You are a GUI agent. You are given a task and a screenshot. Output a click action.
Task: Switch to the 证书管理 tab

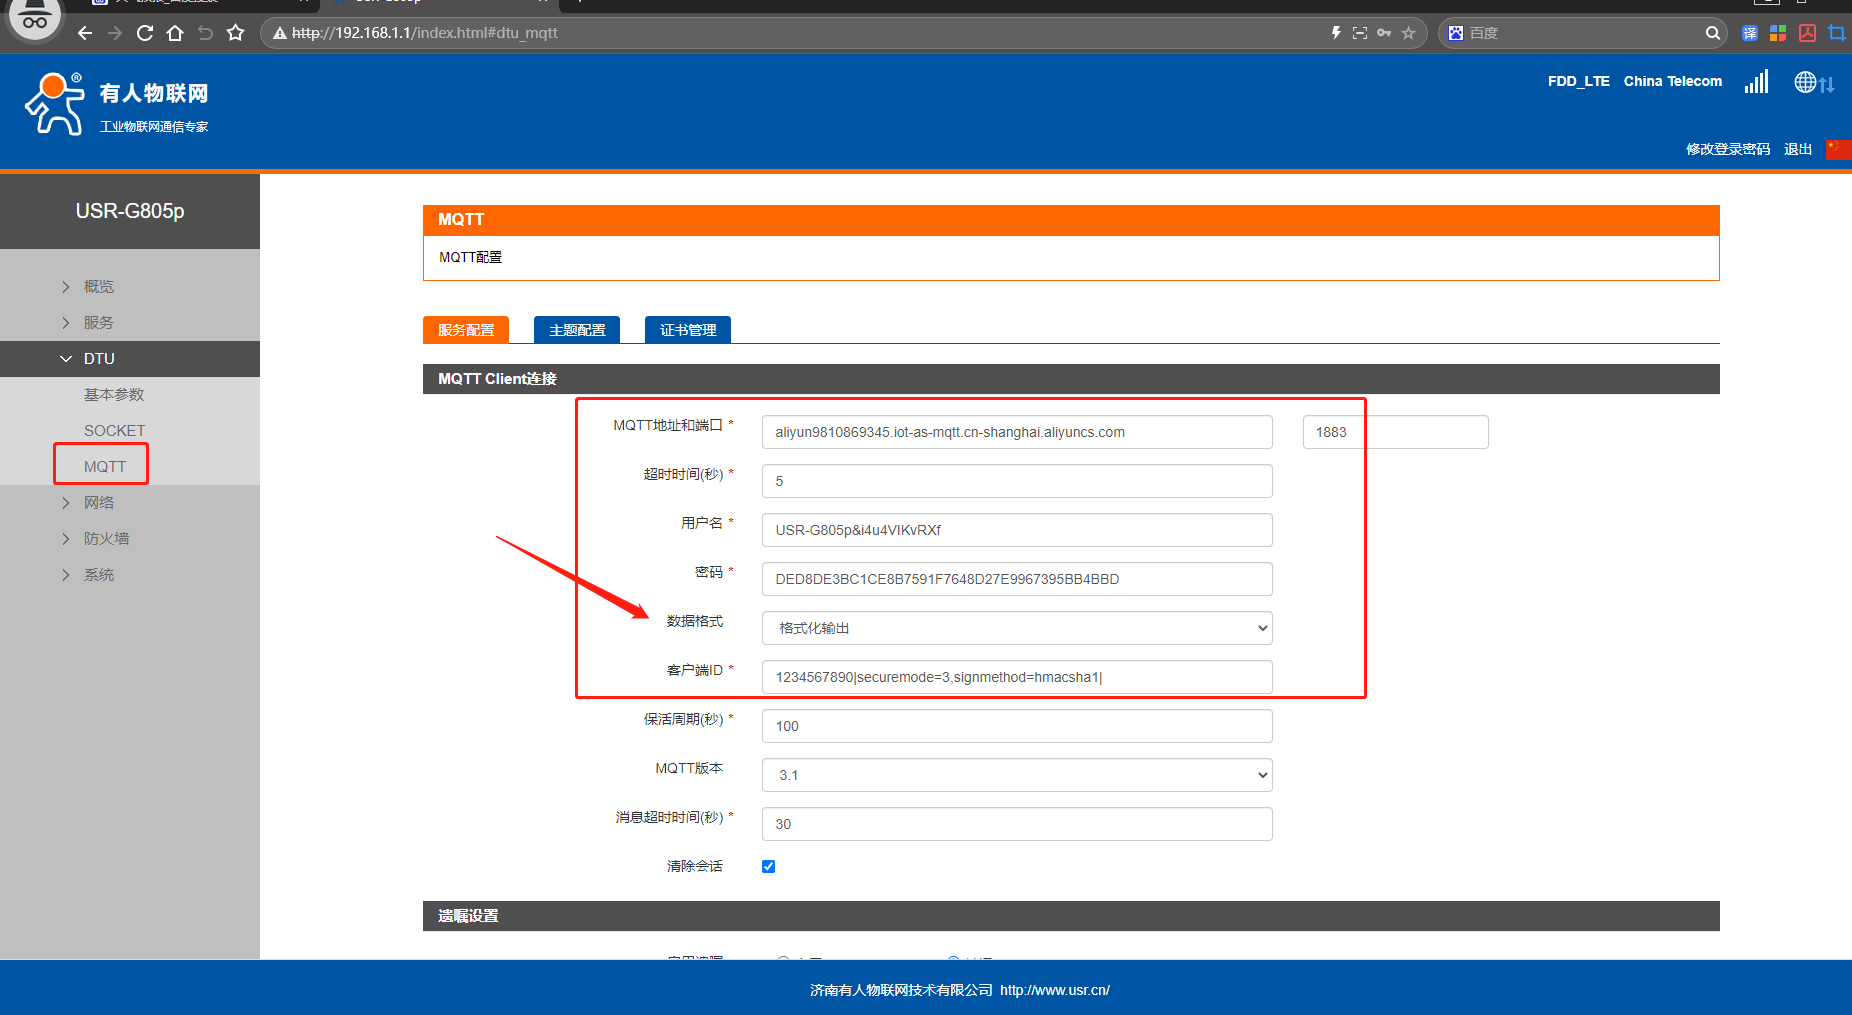(688, 330)
